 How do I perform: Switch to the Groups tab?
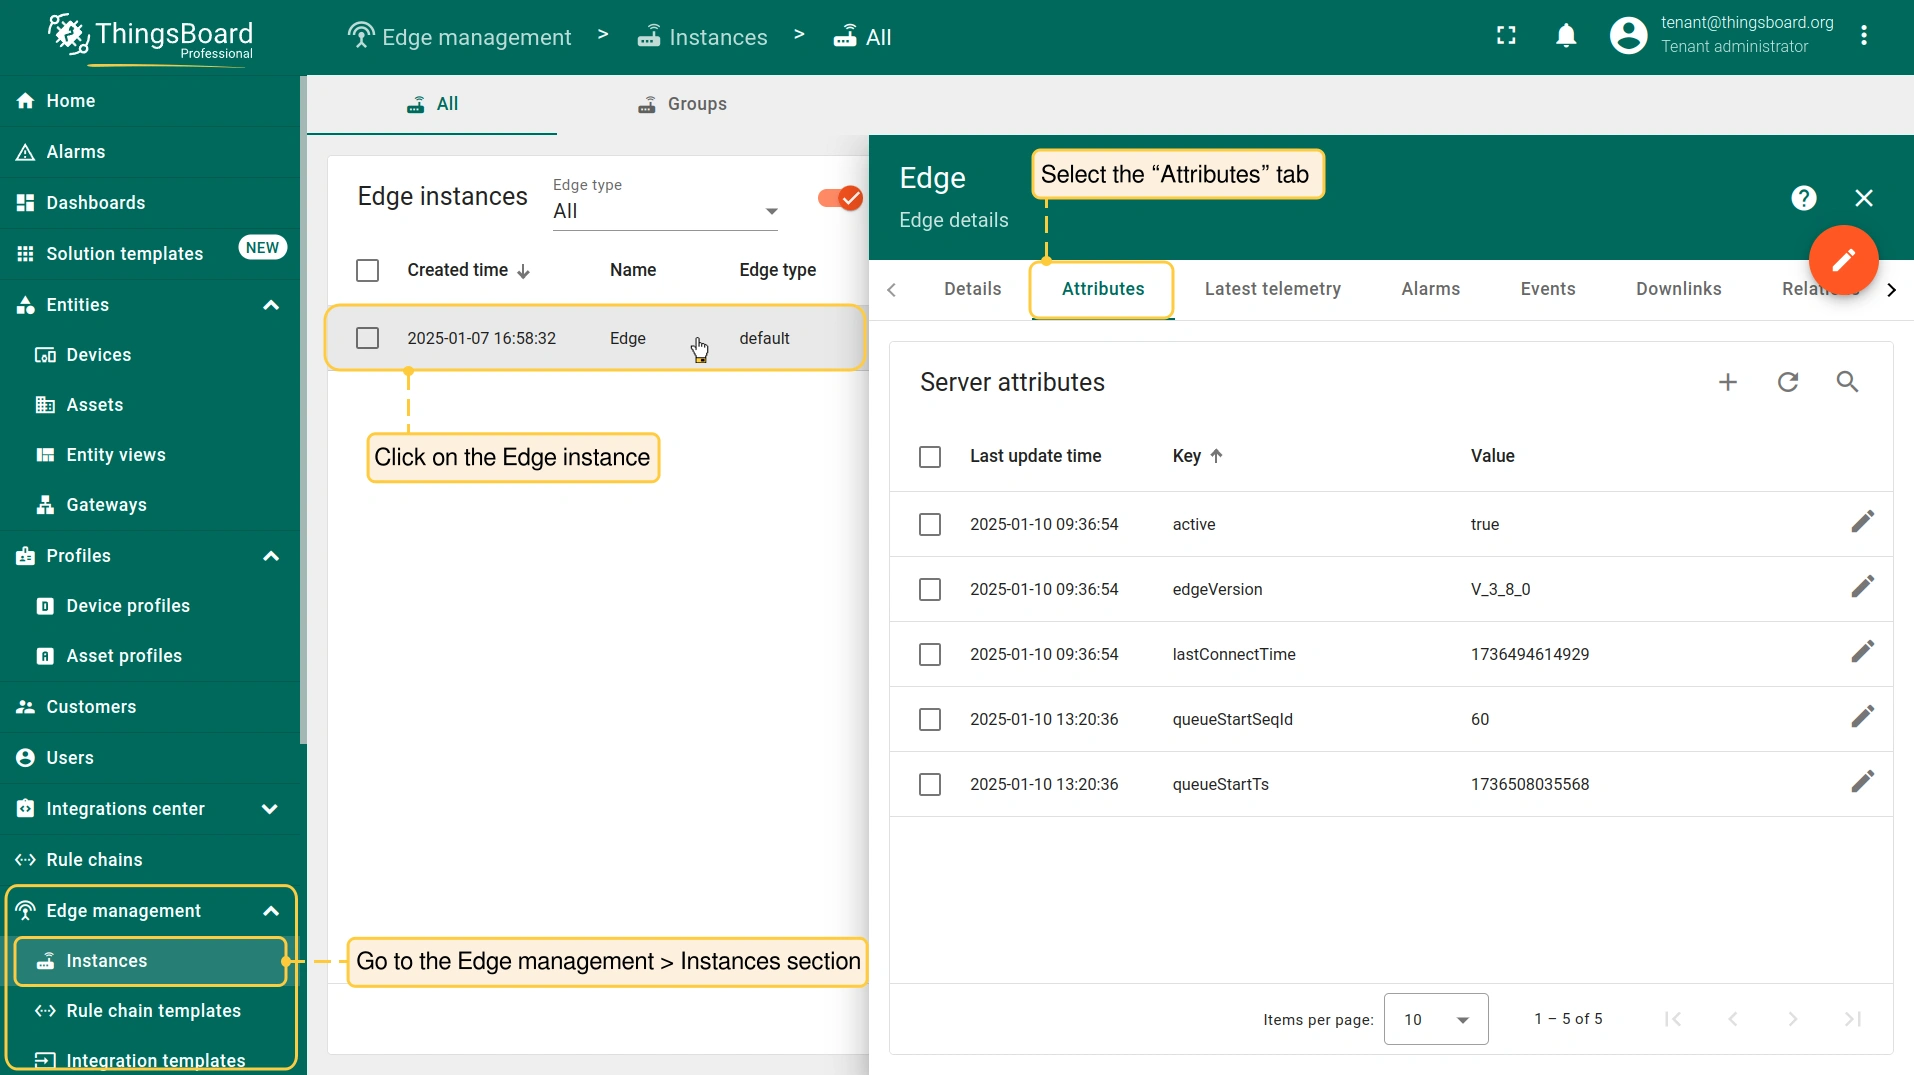pos(682,104)
